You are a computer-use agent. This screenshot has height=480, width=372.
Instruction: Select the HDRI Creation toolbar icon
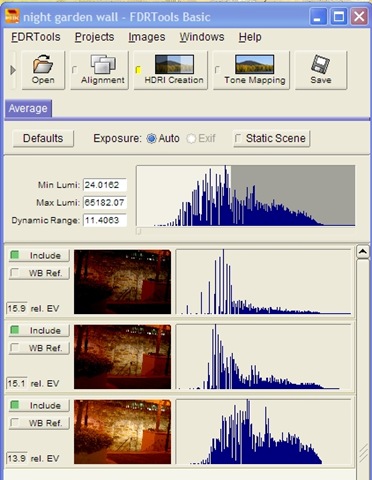pos(174,64)
